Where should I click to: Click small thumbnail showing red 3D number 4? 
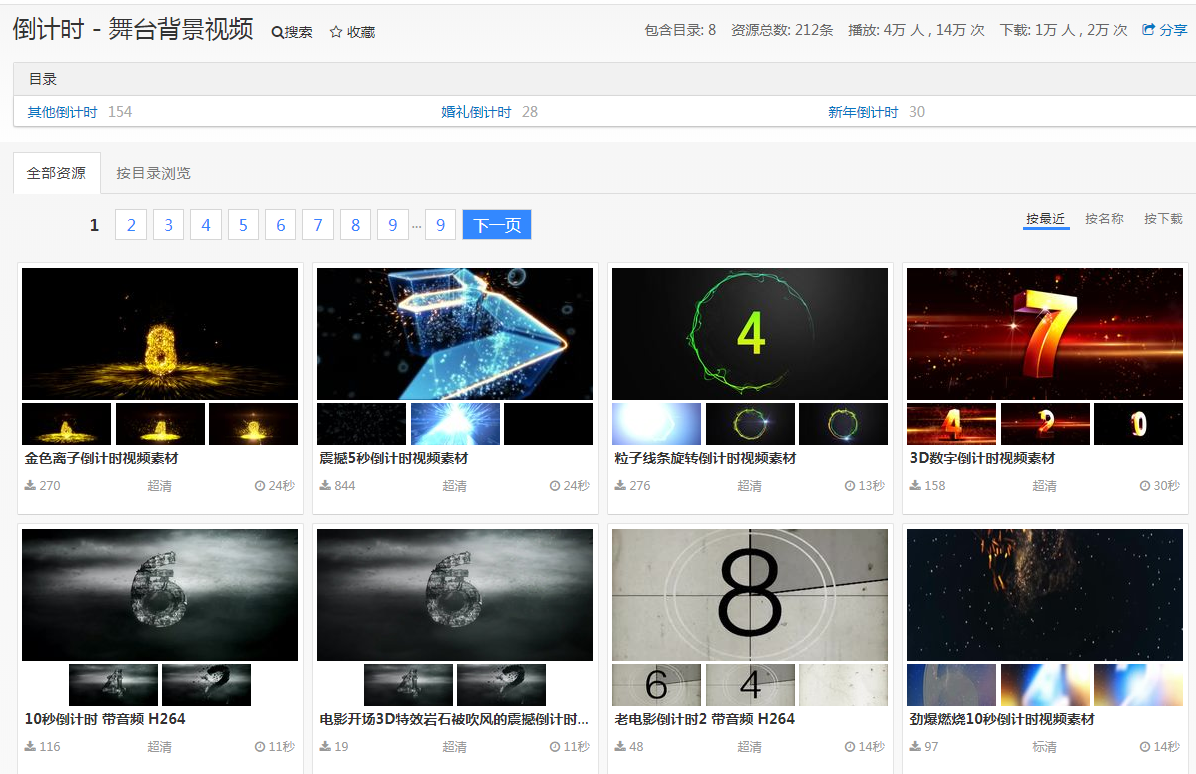(x=951, y=424)
